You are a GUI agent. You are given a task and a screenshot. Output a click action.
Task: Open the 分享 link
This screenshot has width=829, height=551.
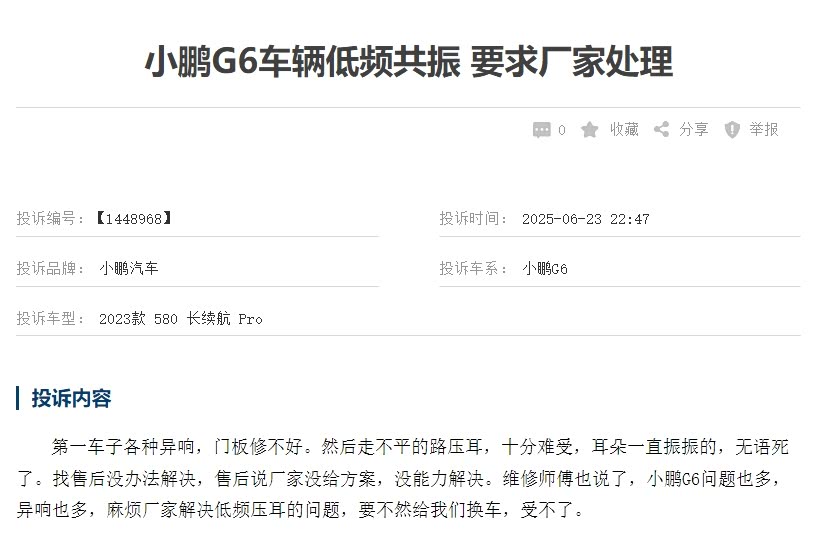tap(694, 129)
